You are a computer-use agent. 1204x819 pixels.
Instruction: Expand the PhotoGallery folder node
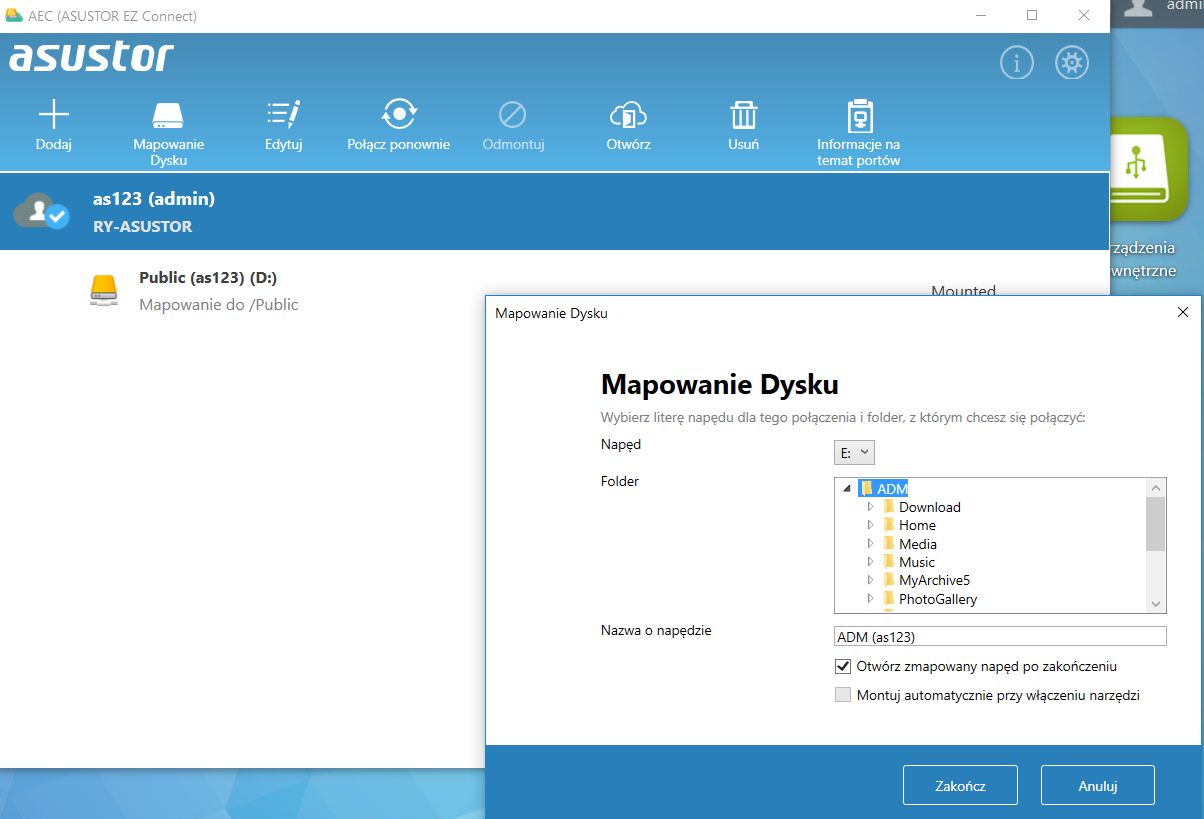(870, 599)
